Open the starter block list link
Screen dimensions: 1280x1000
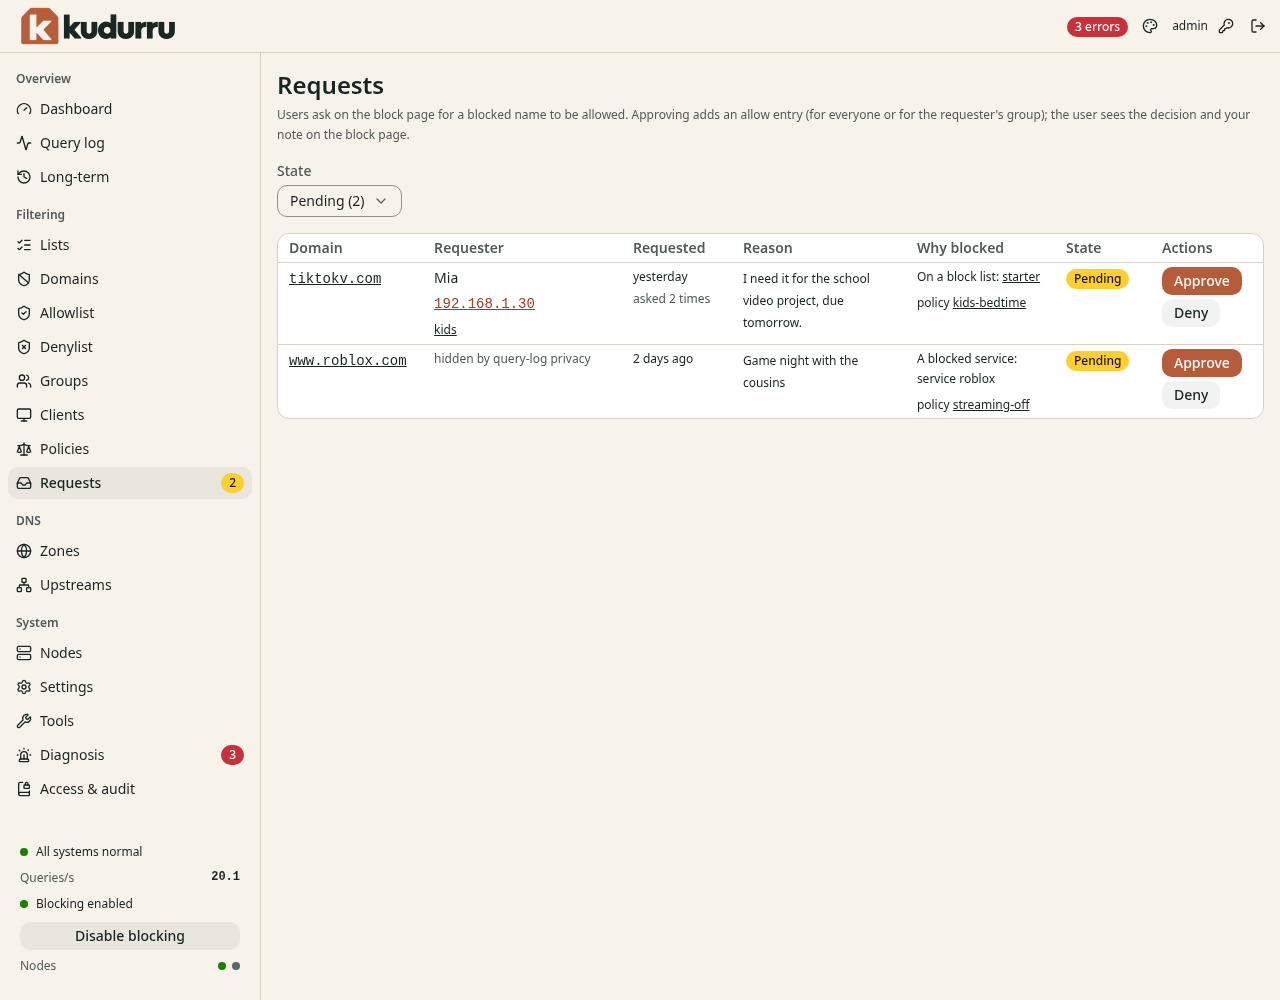[x=1021, y=277]
